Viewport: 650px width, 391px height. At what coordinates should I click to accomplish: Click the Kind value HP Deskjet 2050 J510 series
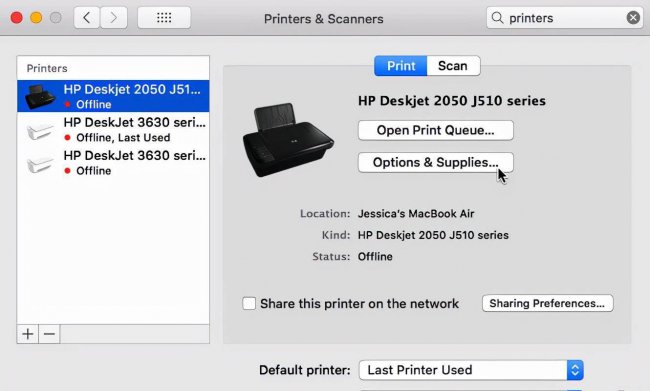click(x=433, y=235)
